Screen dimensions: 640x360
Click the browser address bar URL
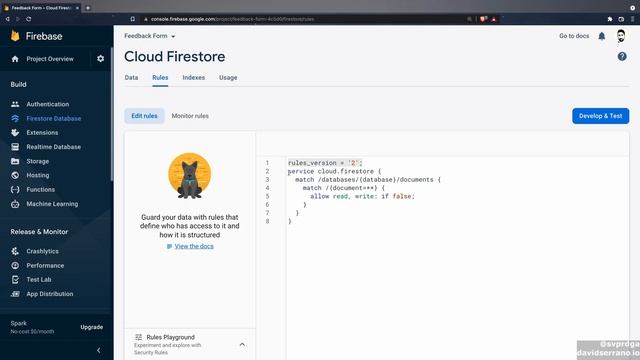(232, 19)
